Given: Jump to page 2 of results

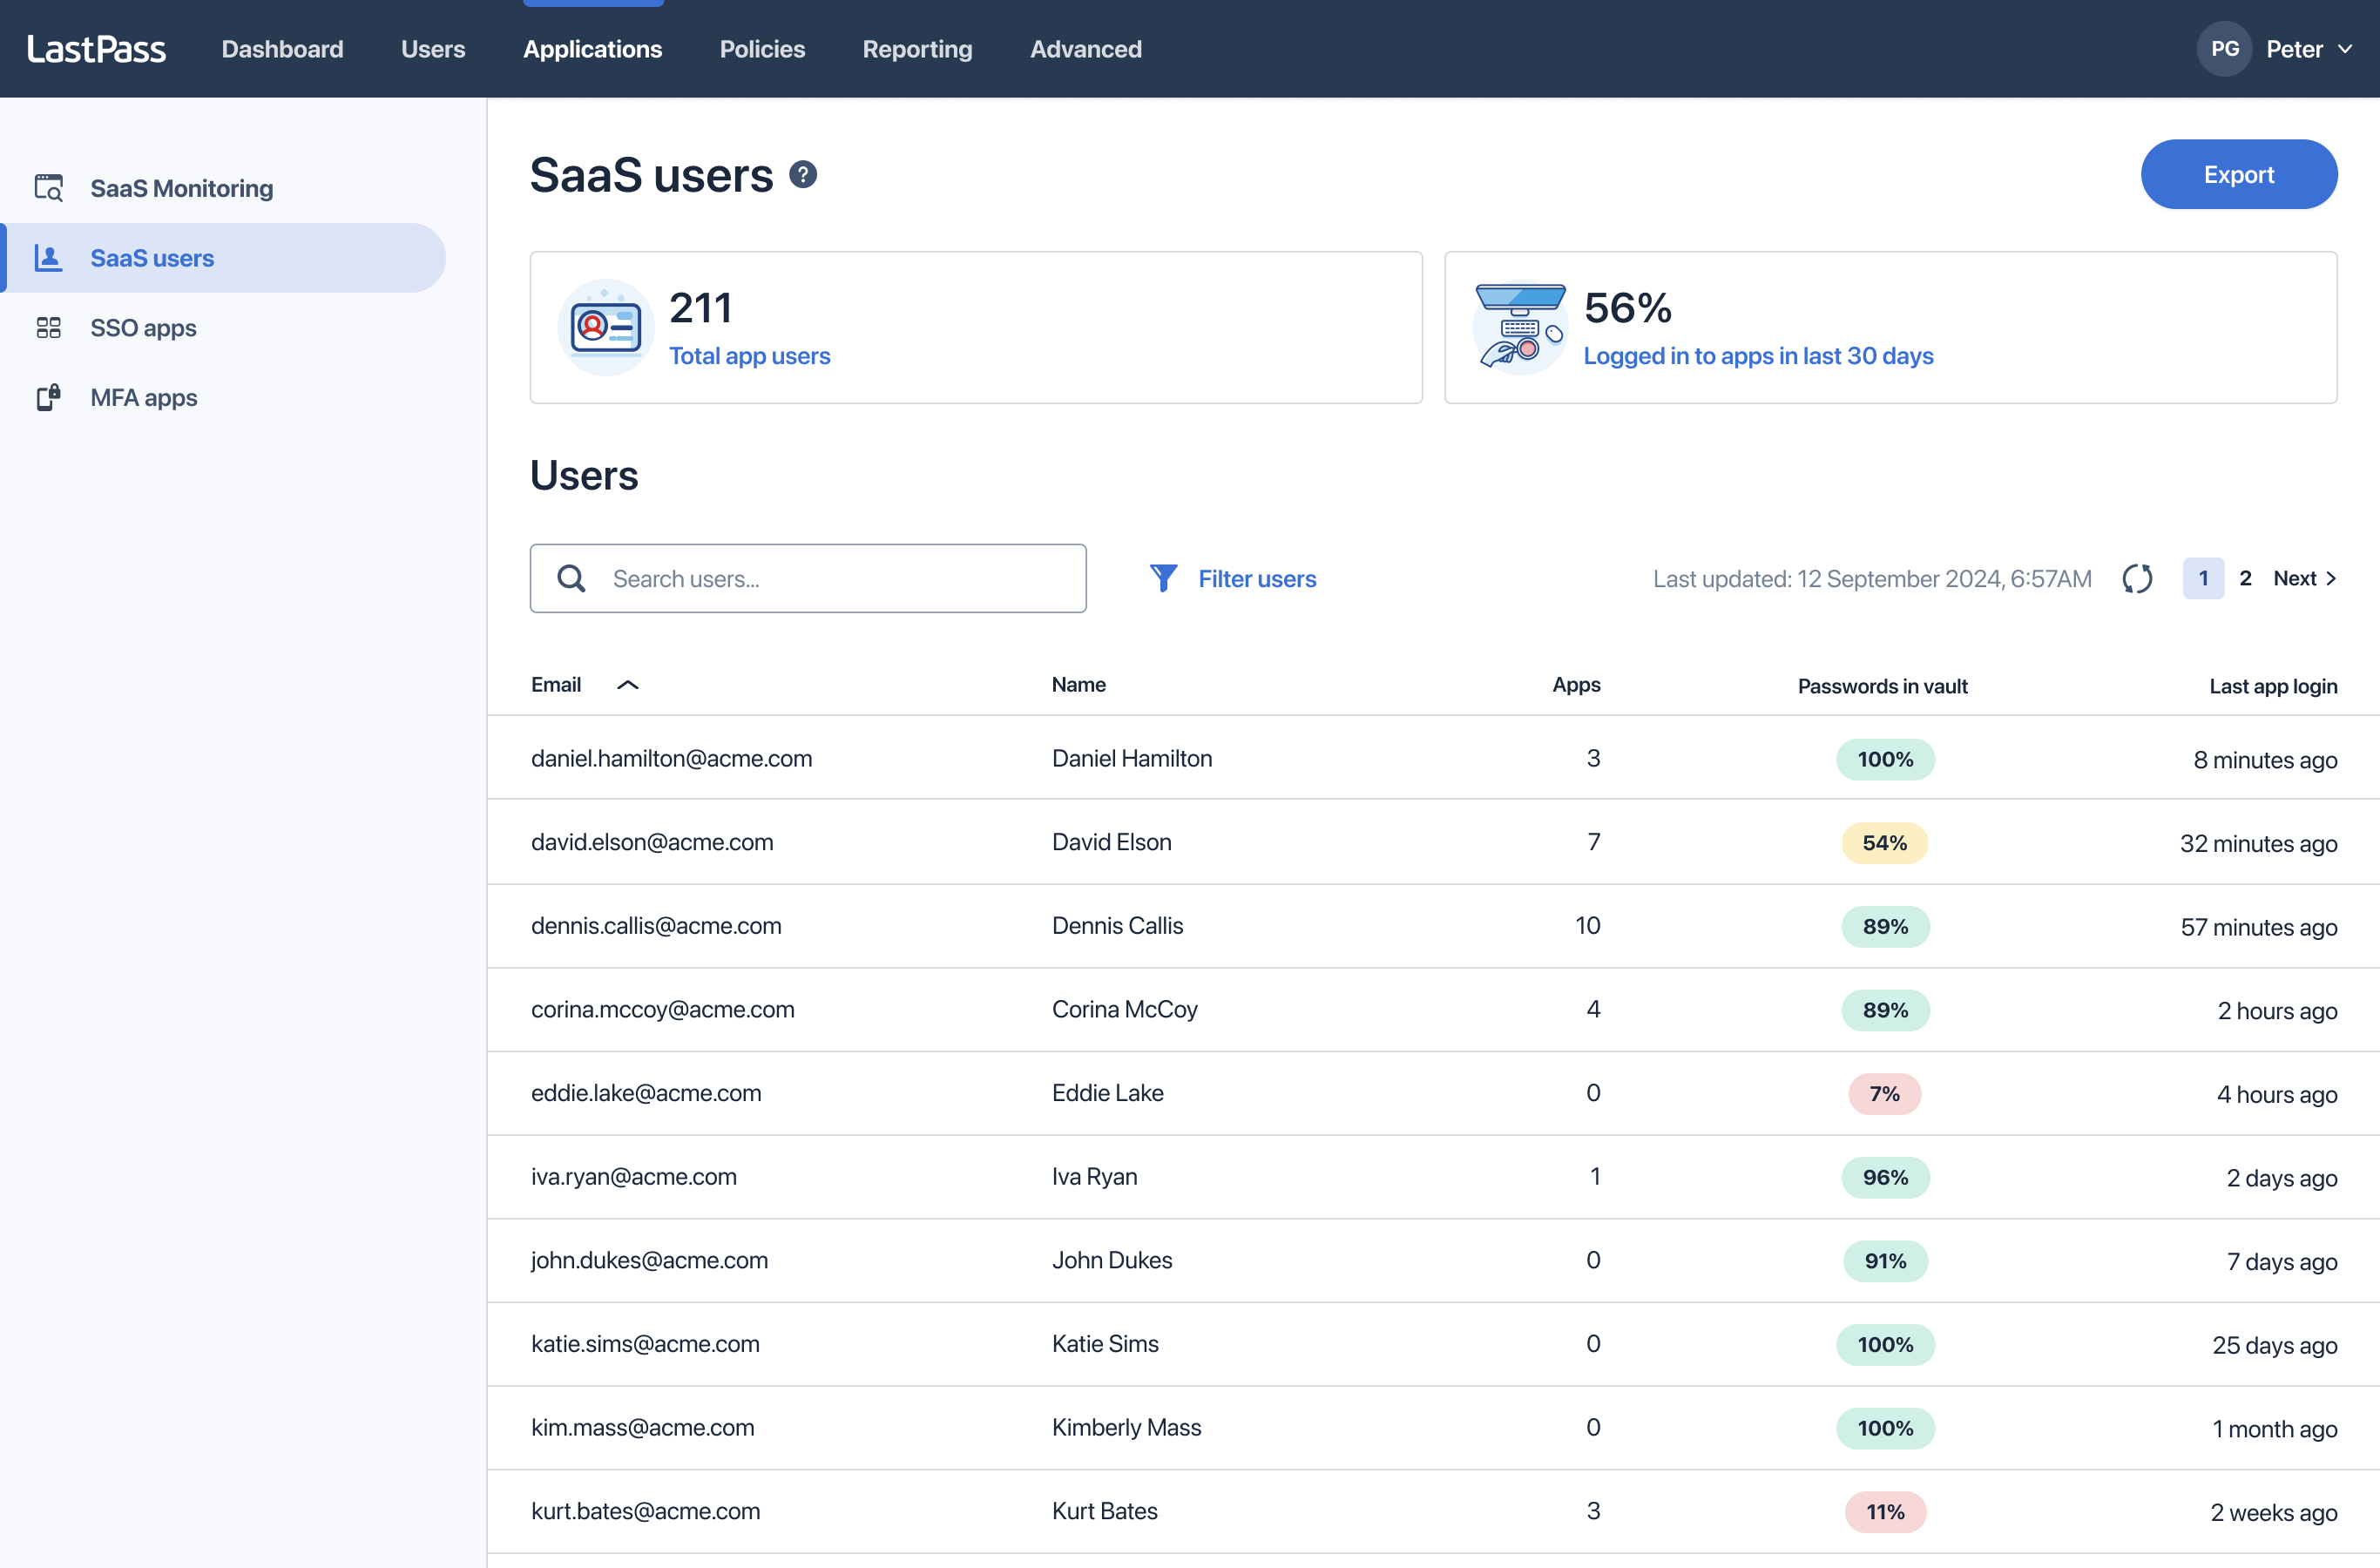Looking at the screenshot, I should point(2245,579).
